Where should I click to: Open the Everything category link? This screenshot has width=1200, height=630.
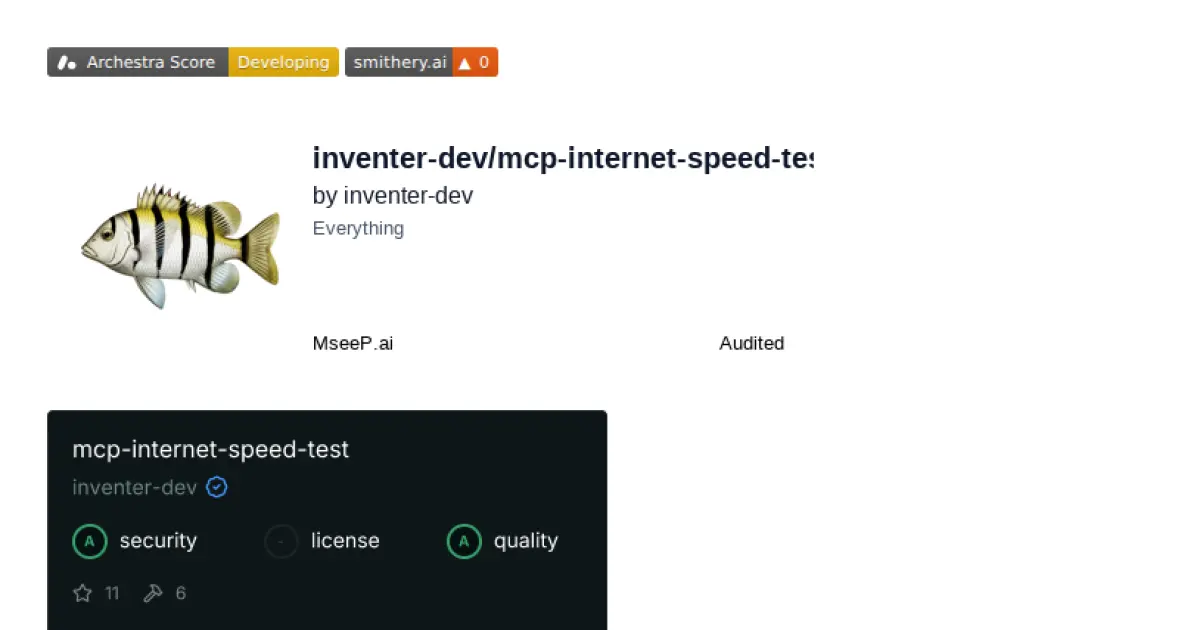pyautogui.click(x=358, y=228)
